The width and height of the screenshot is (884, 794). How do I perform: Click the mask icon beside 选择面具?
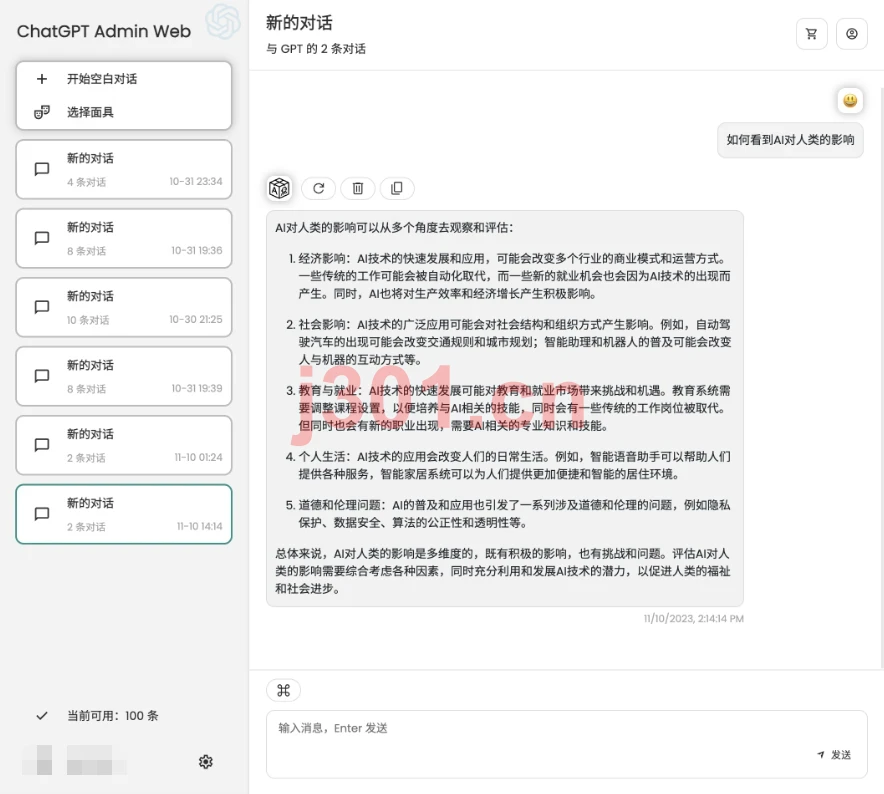[x=42, y=112]
